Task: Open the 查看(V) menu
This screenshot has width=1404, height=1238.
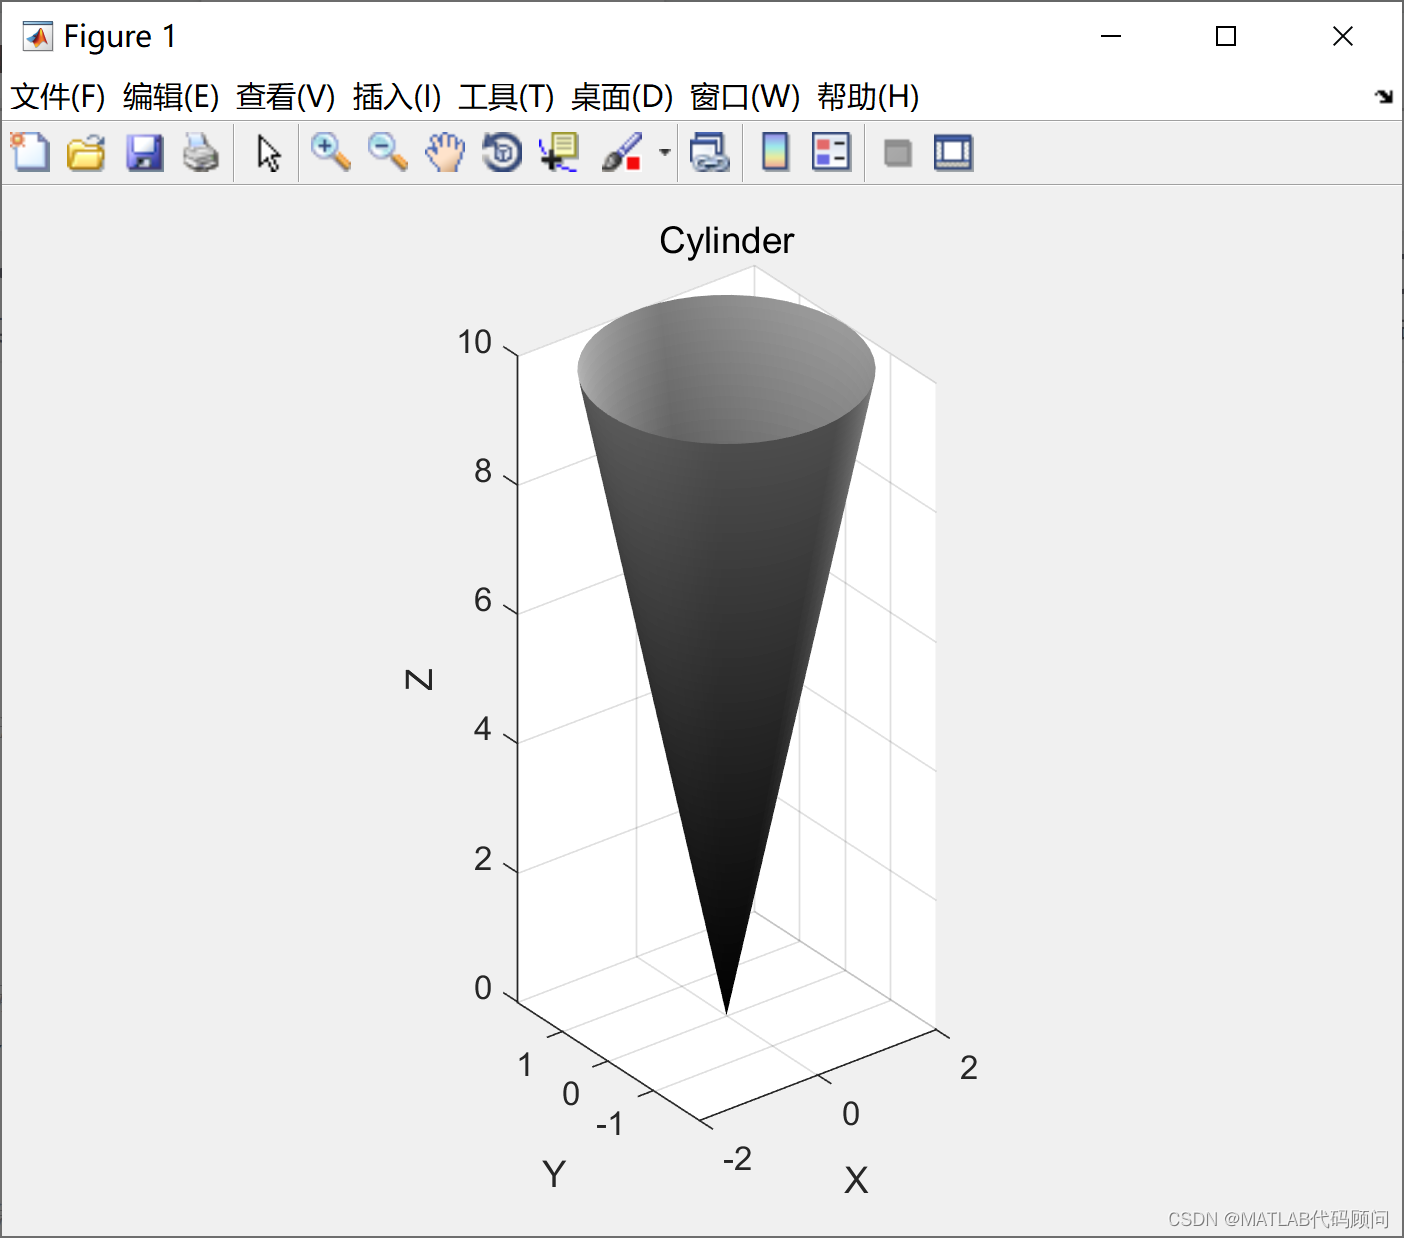Action: 283,97
